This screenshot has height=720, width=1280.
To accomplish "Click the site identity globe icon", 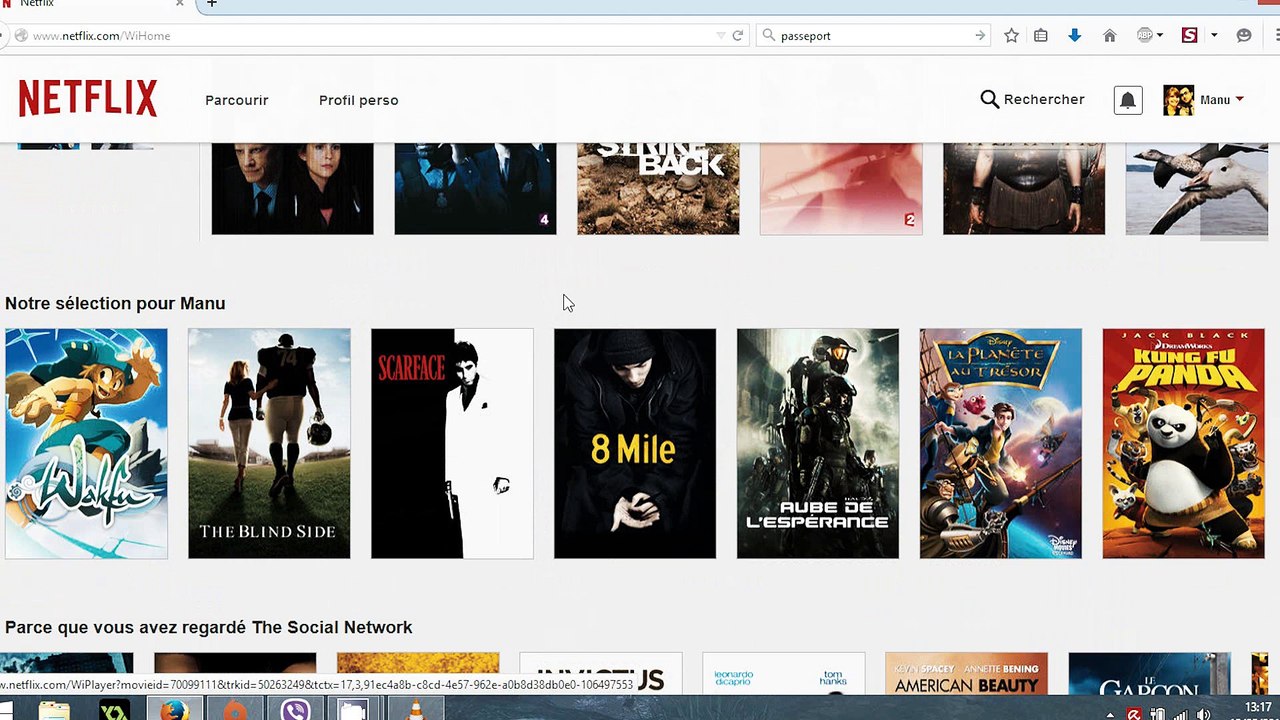I will pos(20,35).
